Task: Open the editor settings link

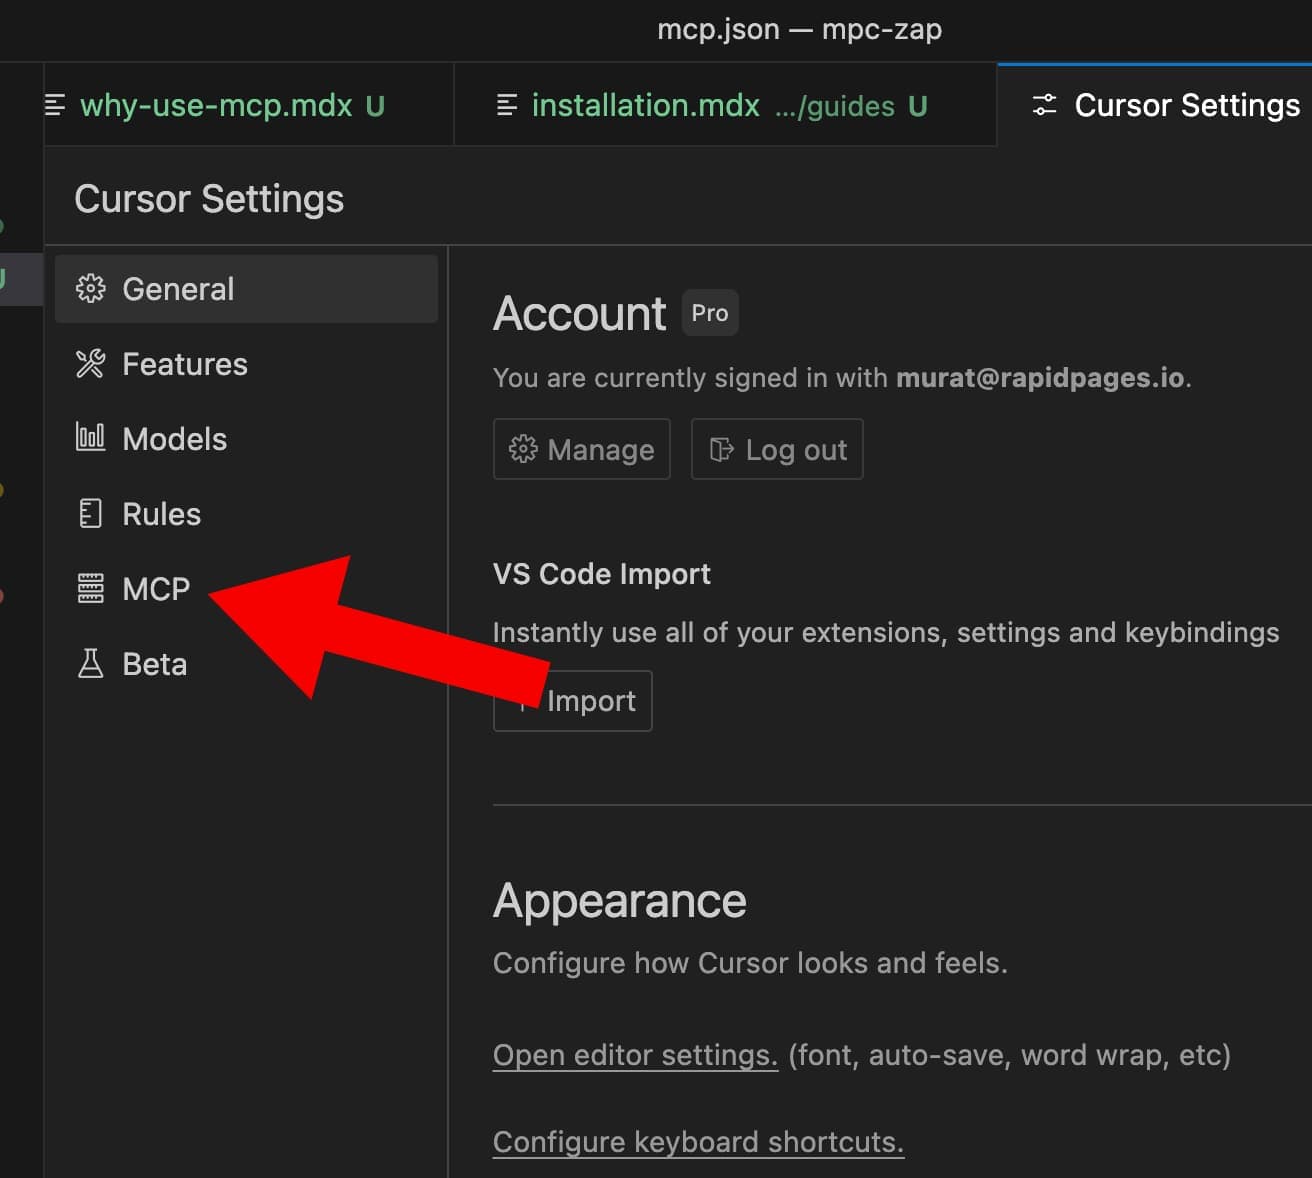Action: pos(635,1055)
